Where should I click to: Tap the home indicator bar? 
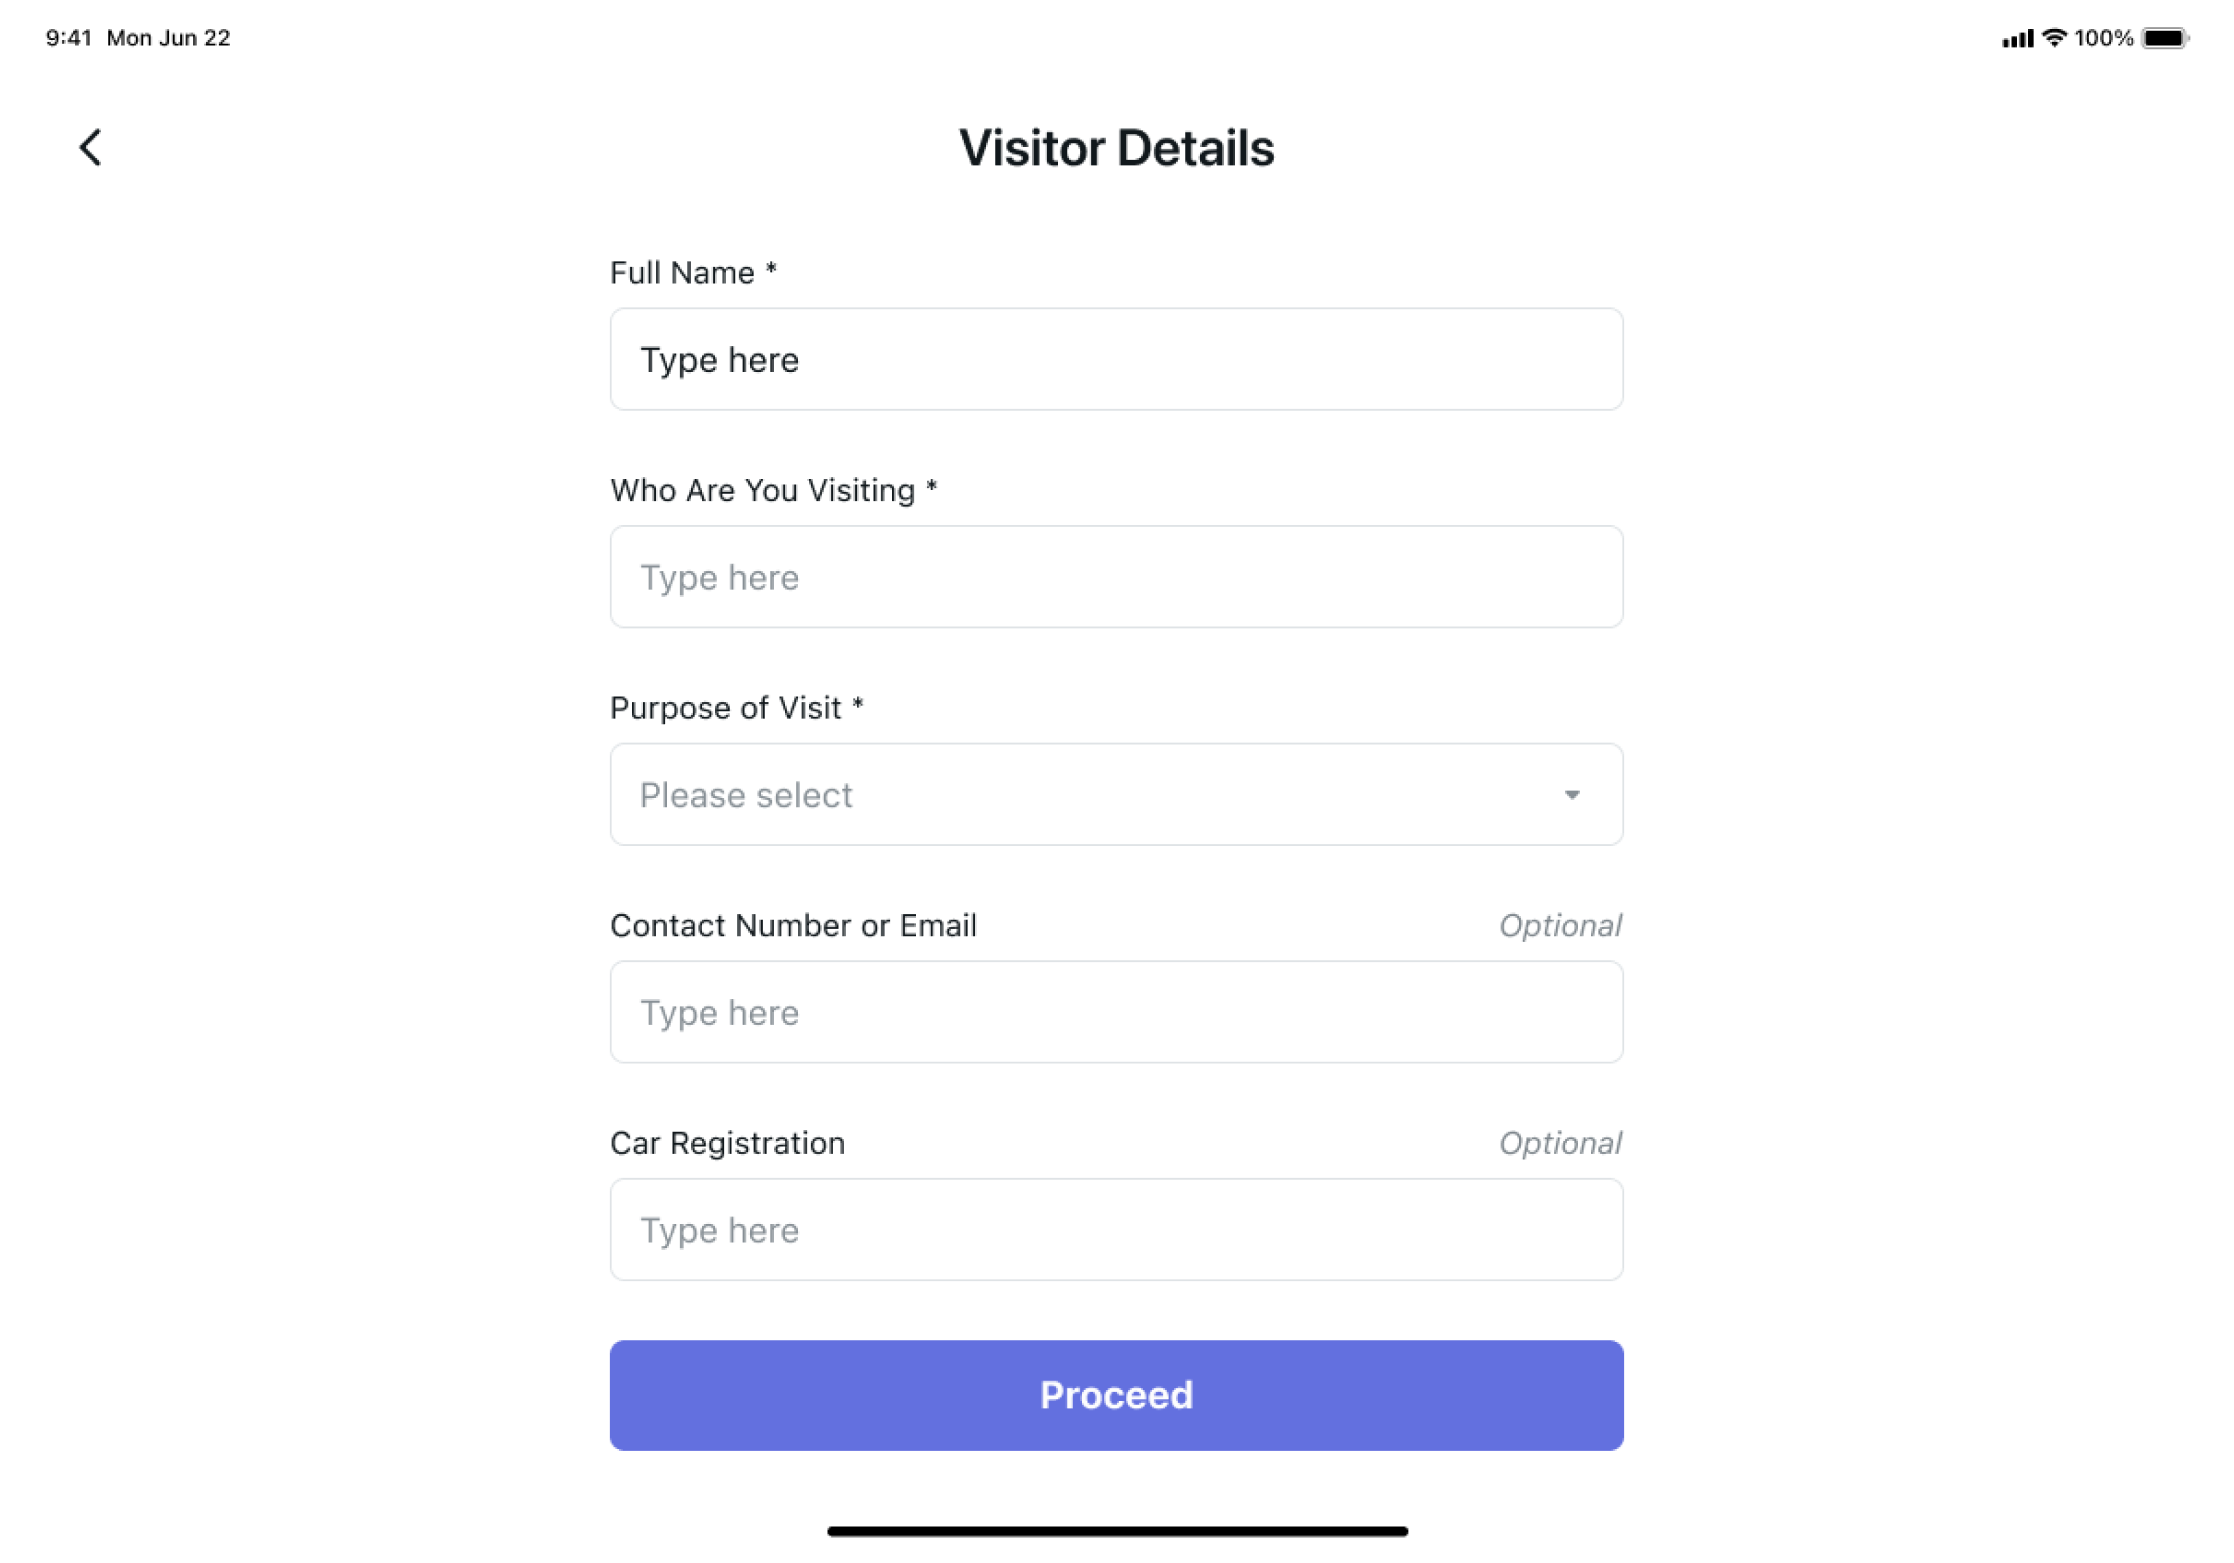1117,1531
